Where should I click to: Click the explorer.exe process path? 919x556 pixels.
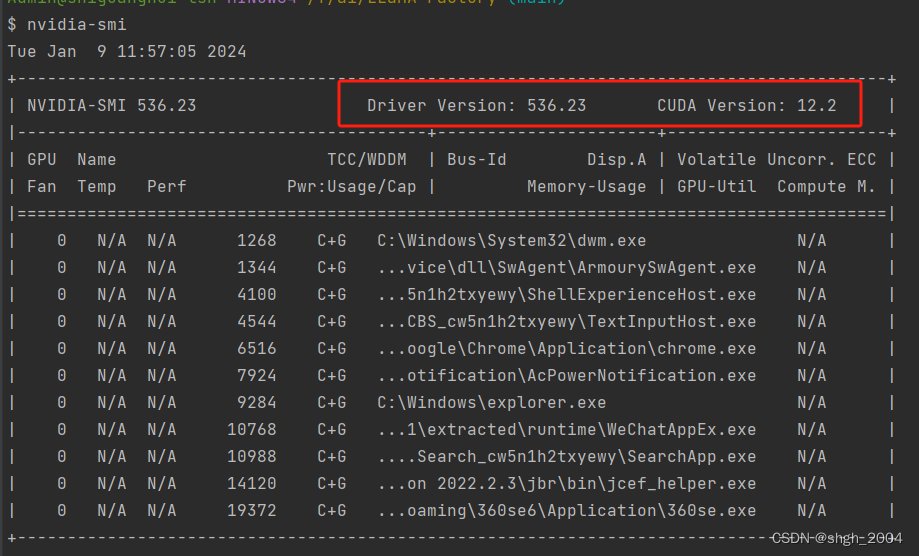click(492, 402)
